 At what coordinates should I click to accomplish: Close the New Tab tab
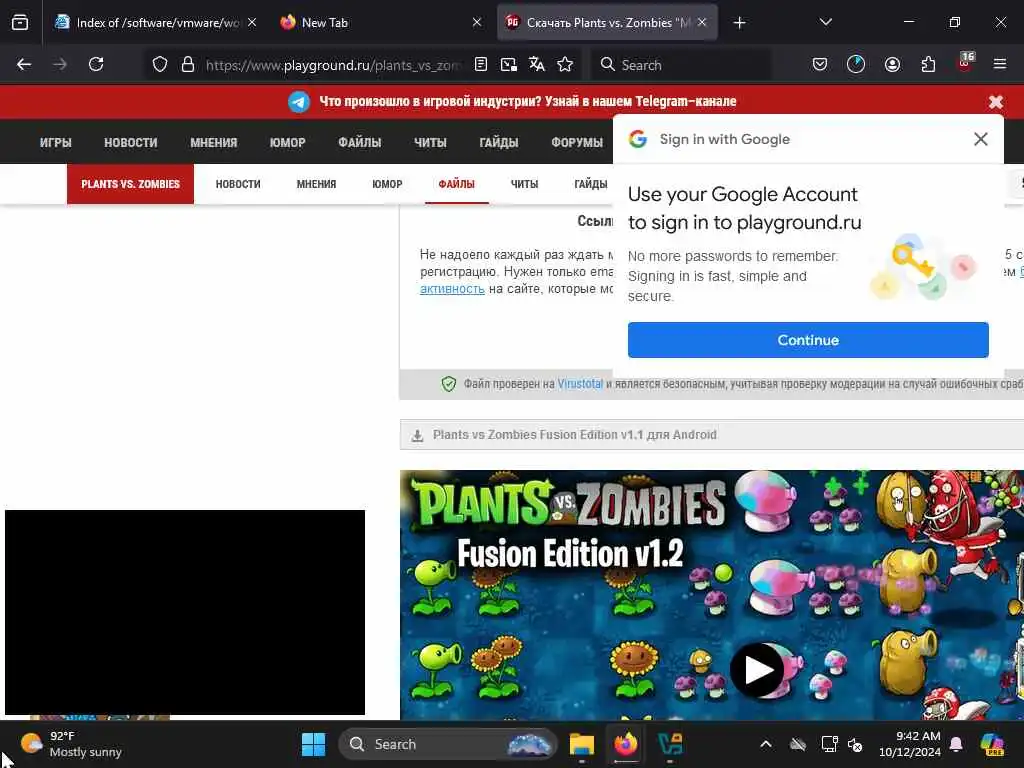(477, 22)
